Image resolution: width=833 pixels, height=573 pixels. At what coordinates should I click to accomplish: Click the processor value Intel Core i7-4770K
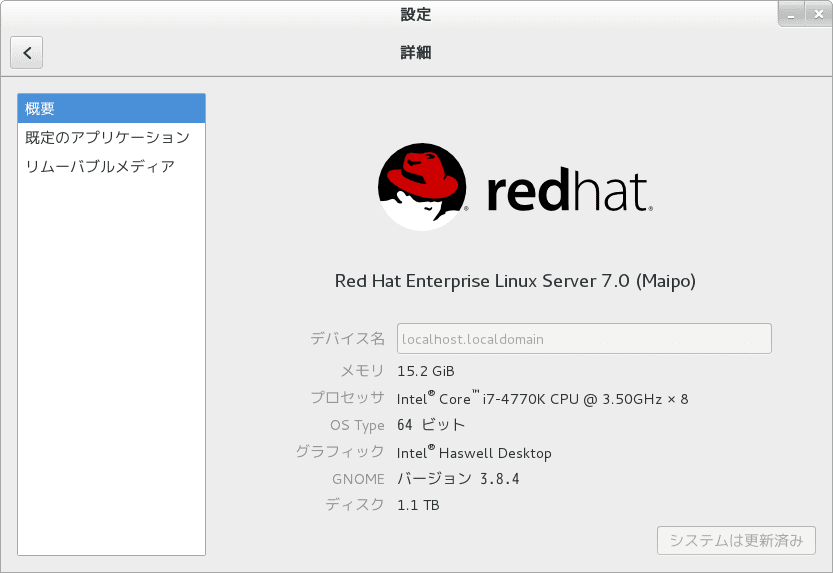point(542,399)
